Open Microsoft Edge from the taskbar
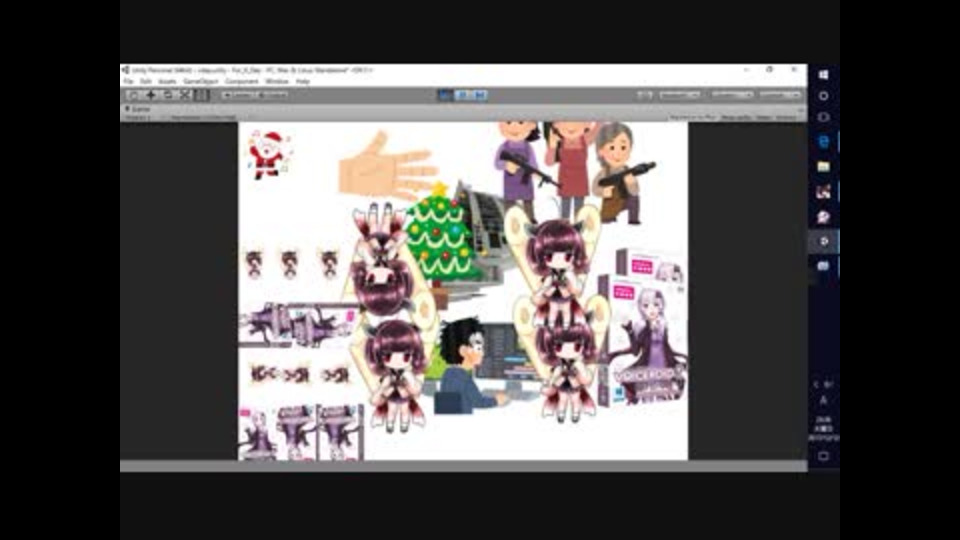 (823, 141)
